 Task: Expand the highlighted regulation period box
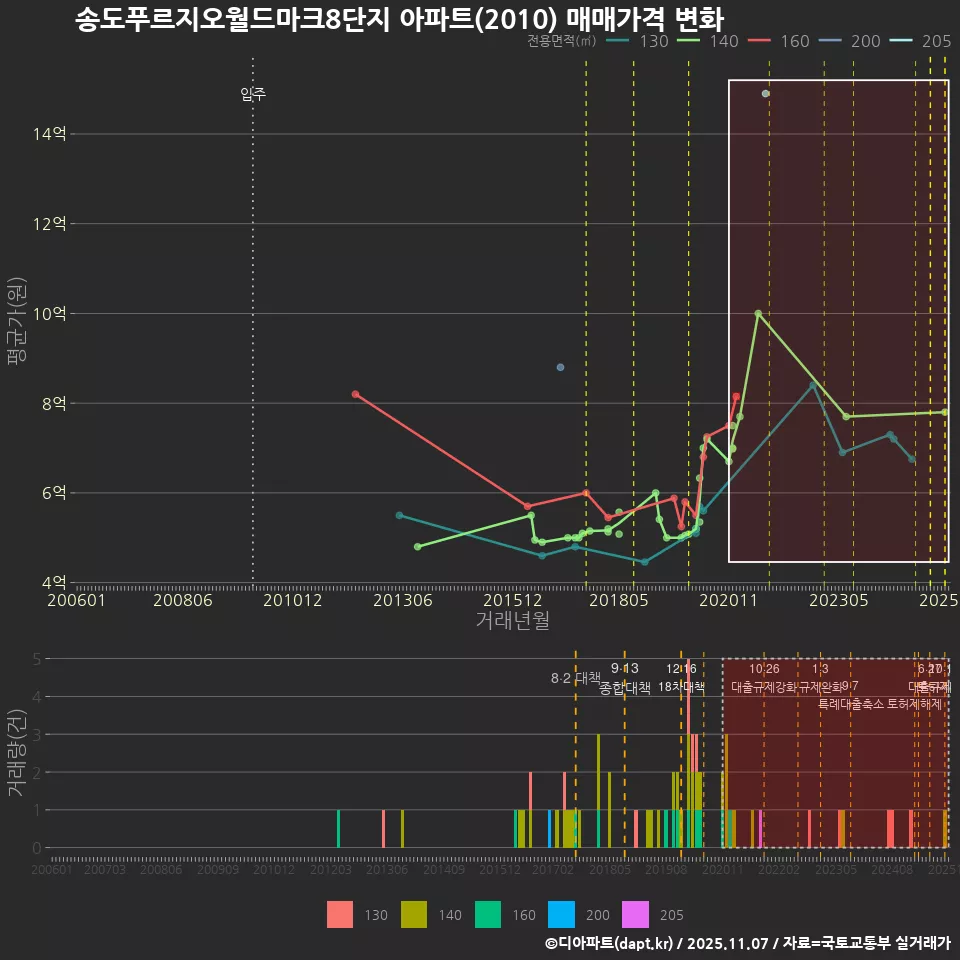click(x=838, y=320)
